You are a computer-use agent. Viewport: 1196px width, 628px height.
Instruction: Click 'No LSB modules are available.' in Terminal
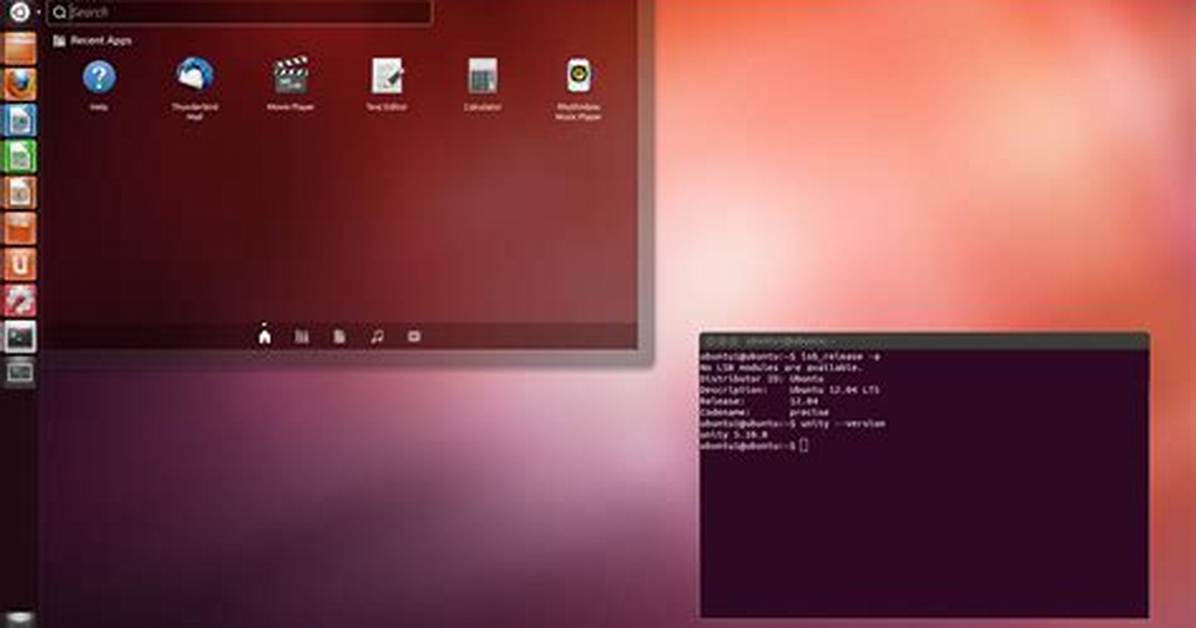pos(781,368)
